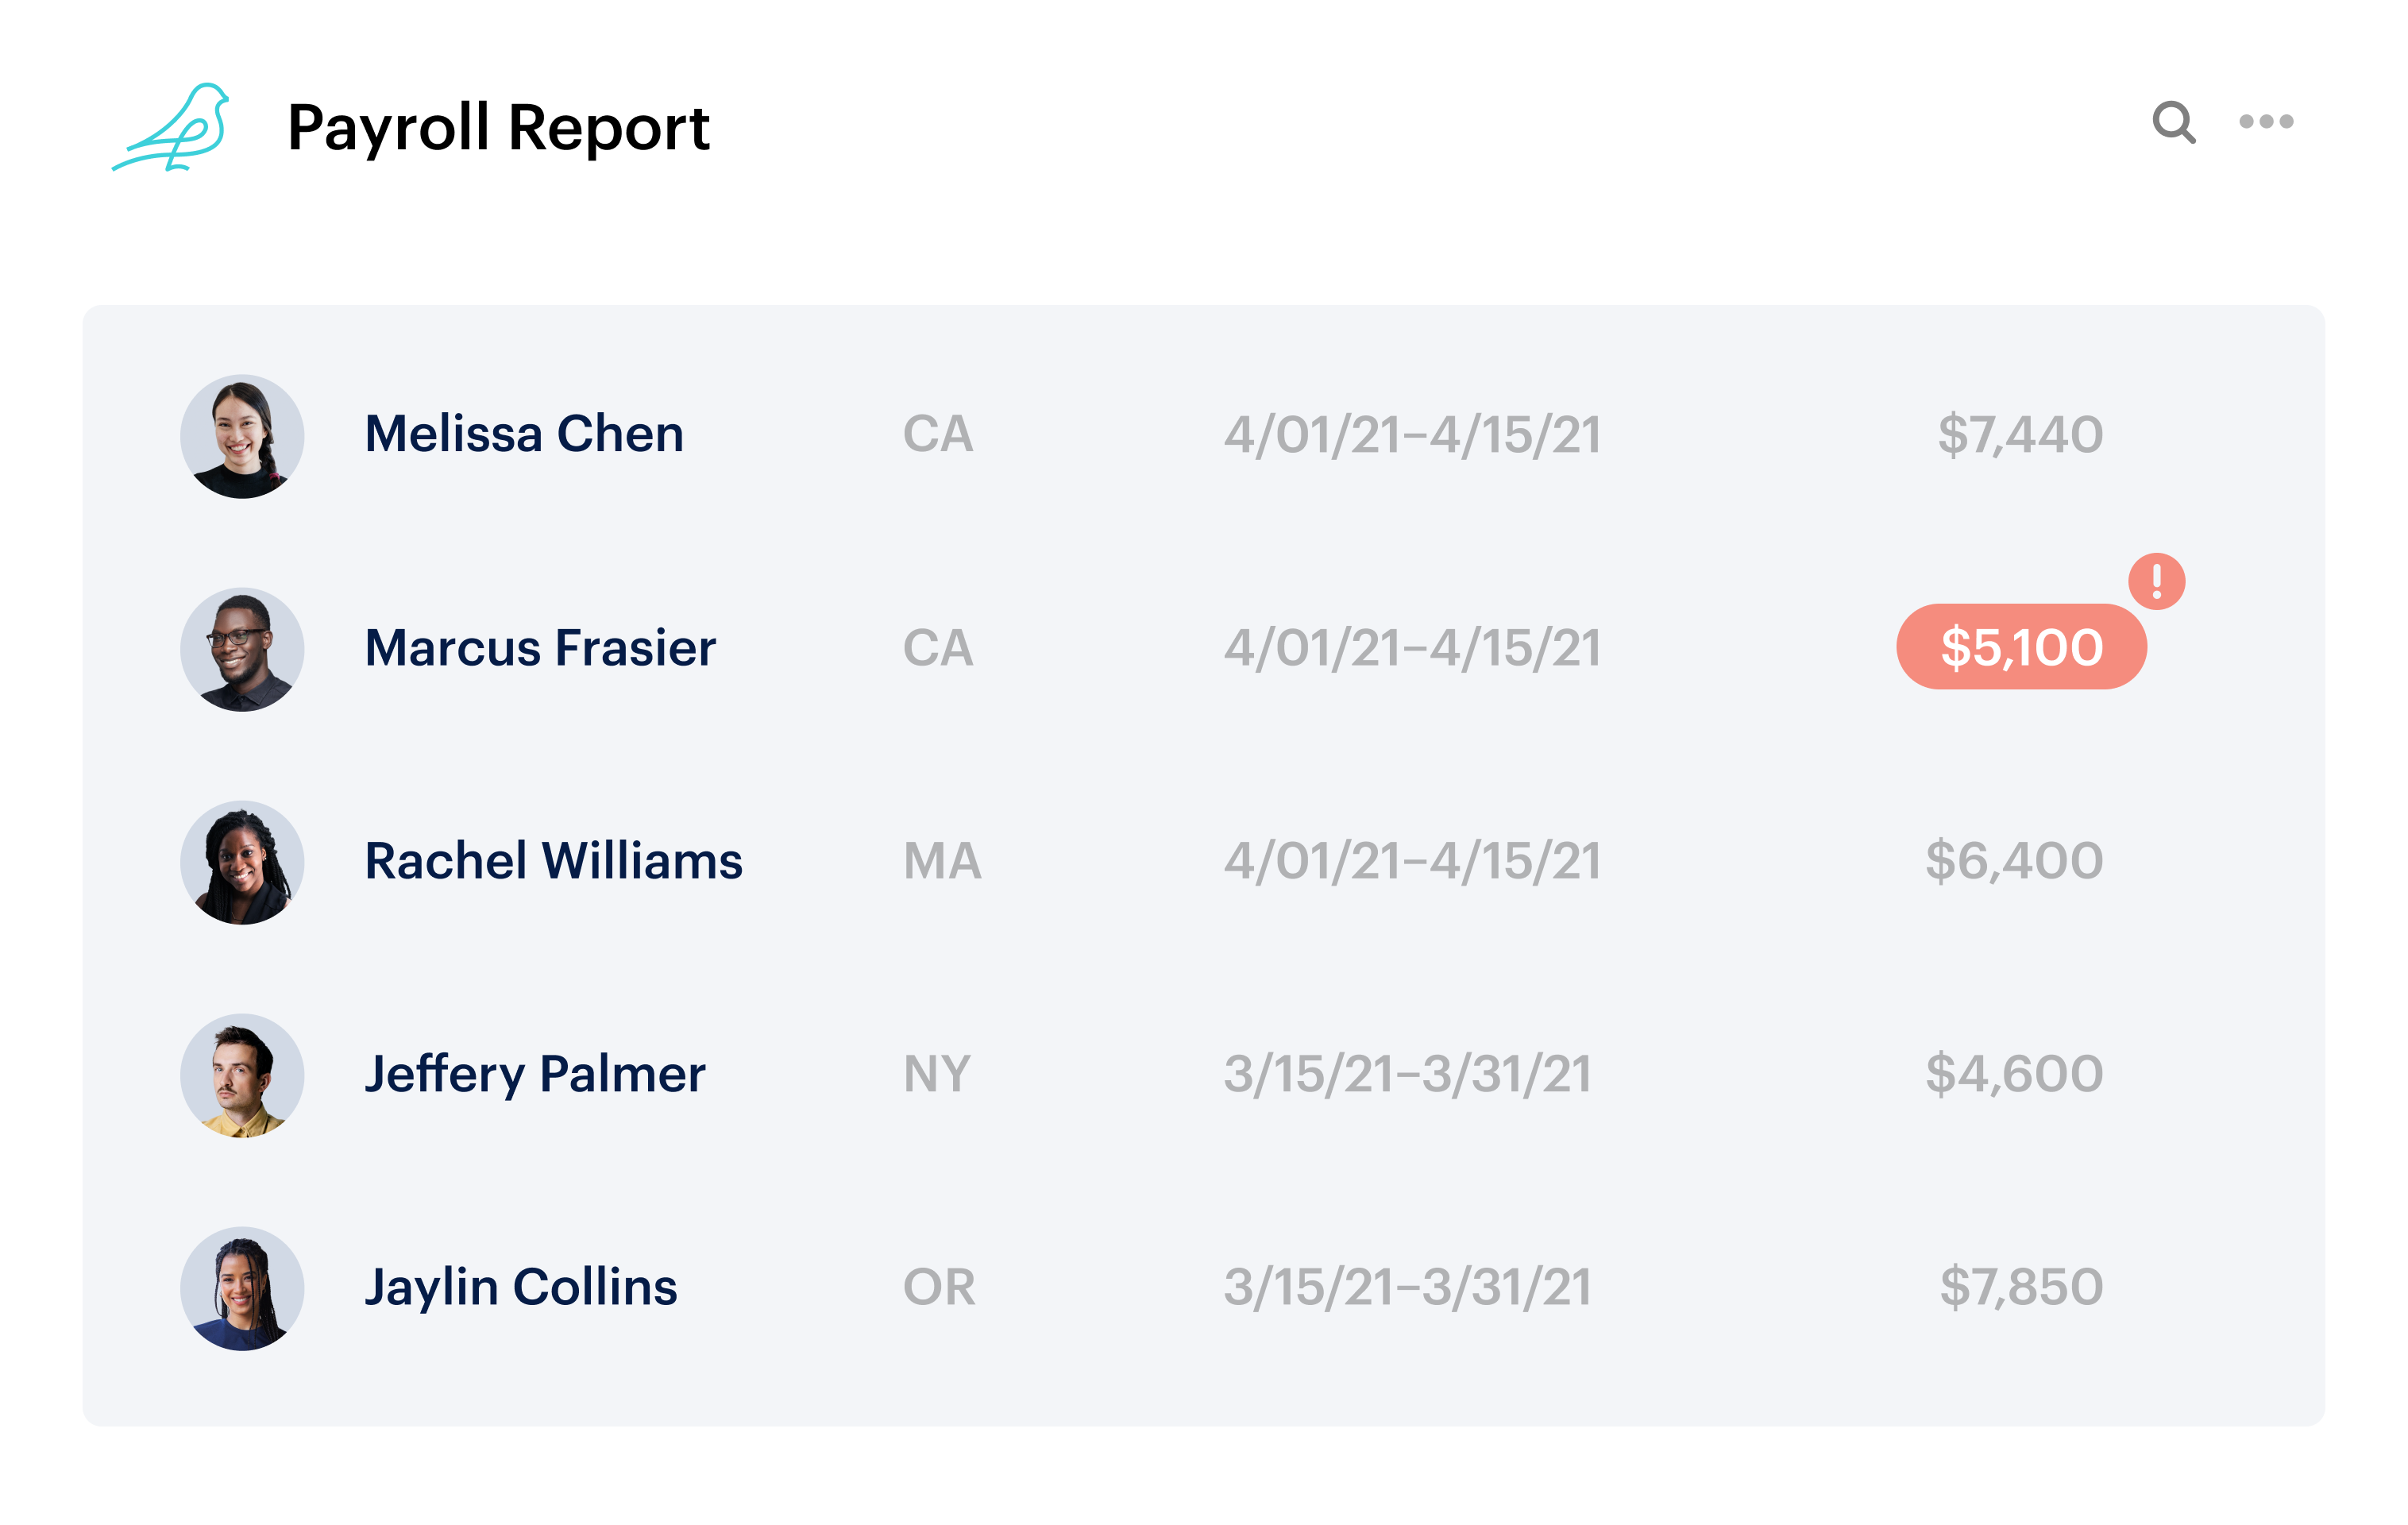Click the search magnifier icon

(x=2173, y=123)
